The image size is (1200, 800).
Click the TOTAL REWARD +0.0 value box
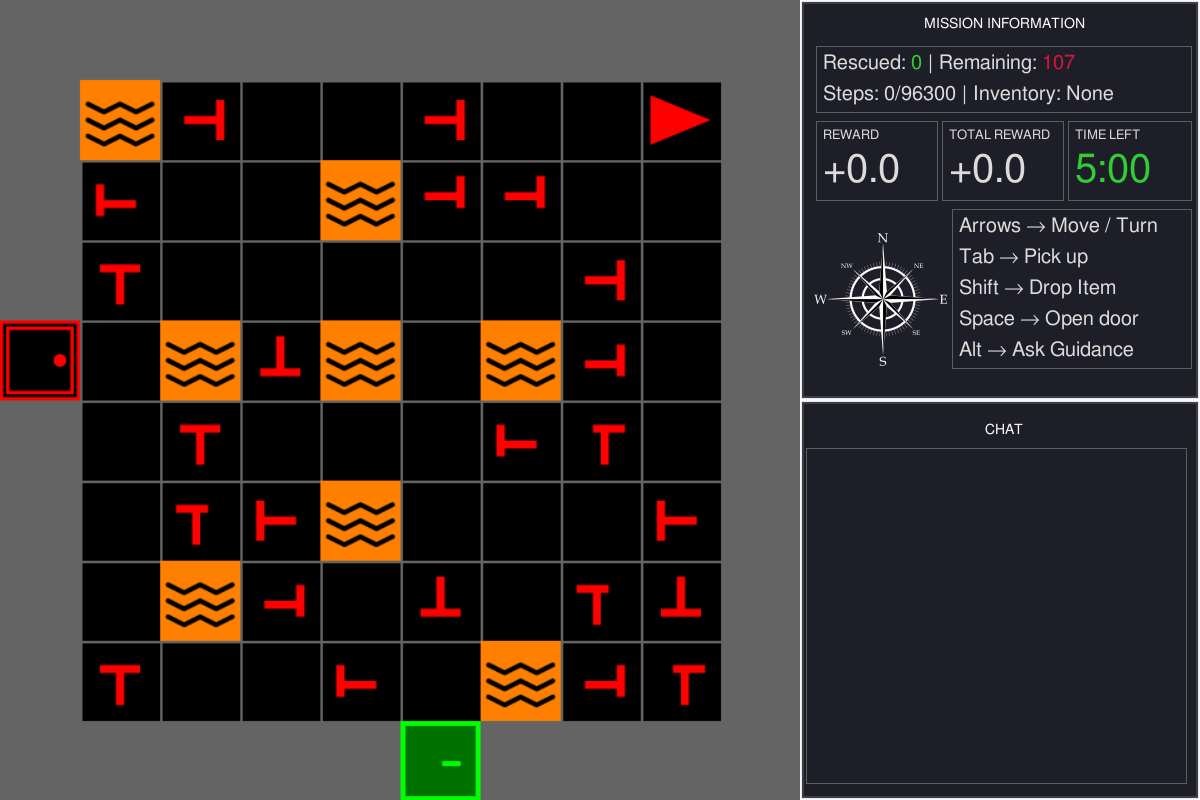[1003, 161]
